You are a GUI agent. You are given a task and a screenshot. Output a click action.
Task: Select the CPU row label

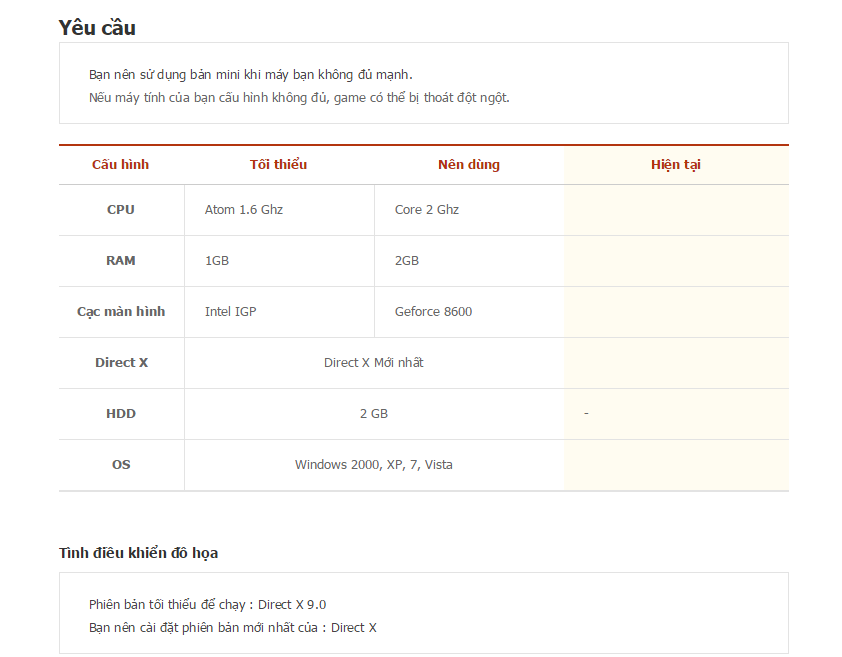(120, 210)
